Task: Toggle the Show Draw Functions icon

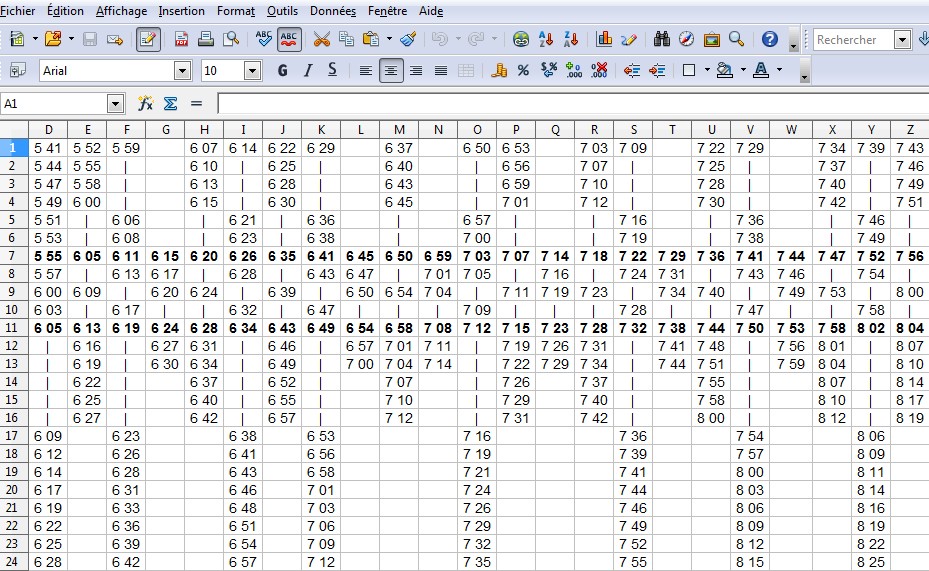Action: (629, 40)
